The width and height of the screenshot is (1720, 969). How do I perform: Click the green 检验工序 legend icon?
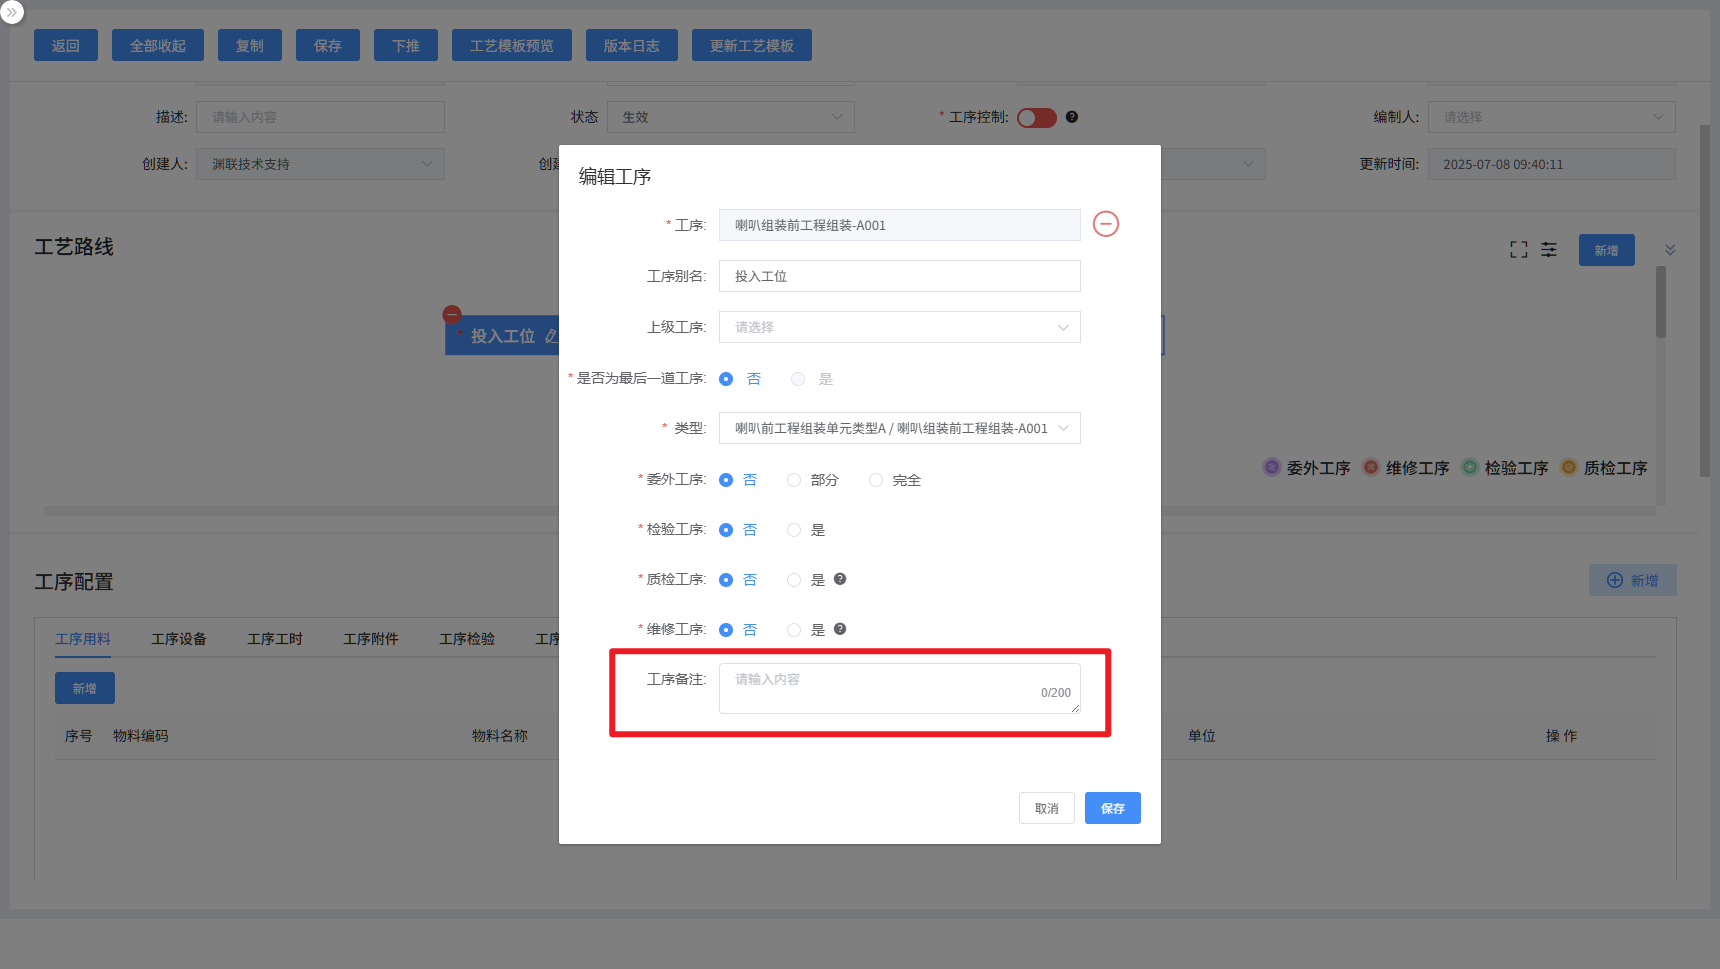[1470, 467]
